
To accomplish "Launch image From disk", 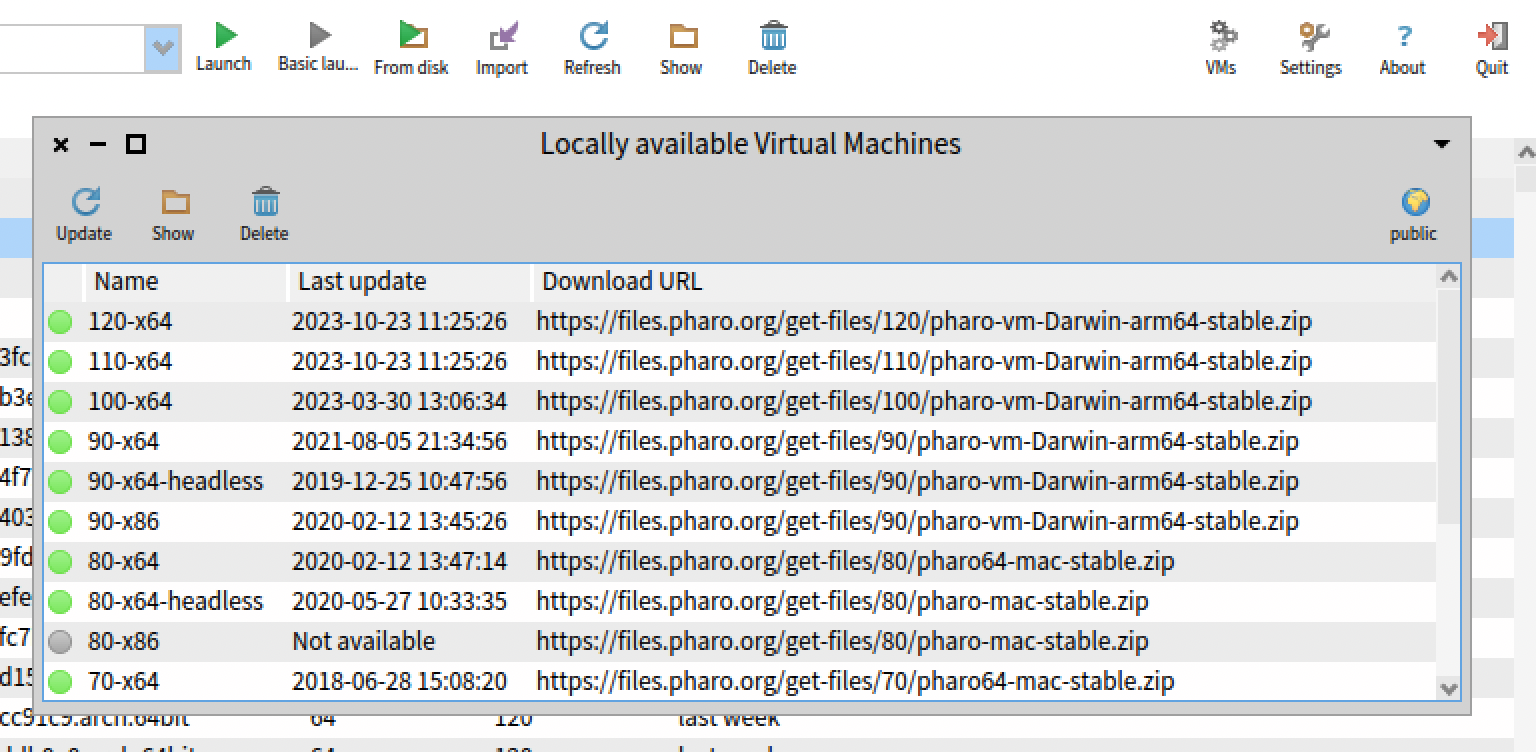I will tap(411, 37).
